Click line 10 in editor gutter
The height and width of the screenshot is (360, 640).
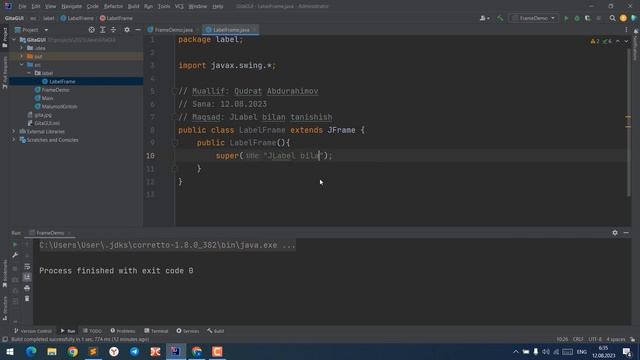tap(150, 156)
